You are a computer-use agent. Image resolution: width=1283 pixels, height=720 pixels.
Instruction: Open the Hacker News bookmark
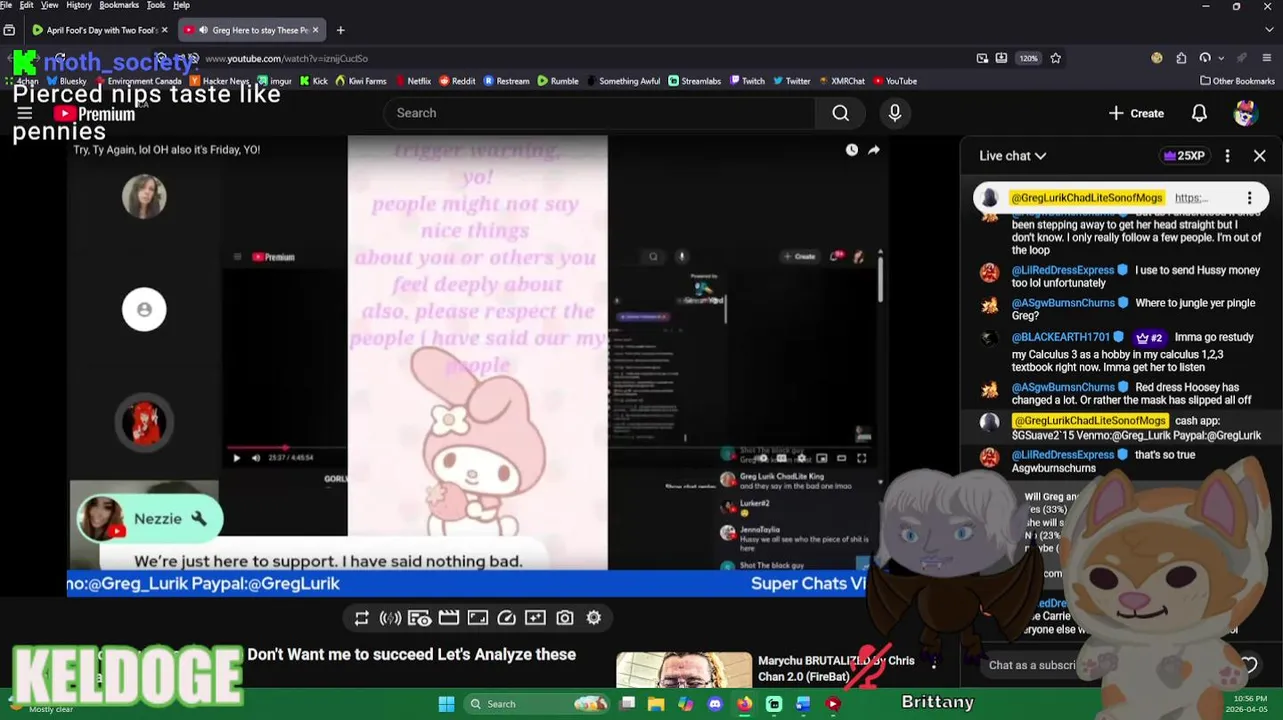220,81
